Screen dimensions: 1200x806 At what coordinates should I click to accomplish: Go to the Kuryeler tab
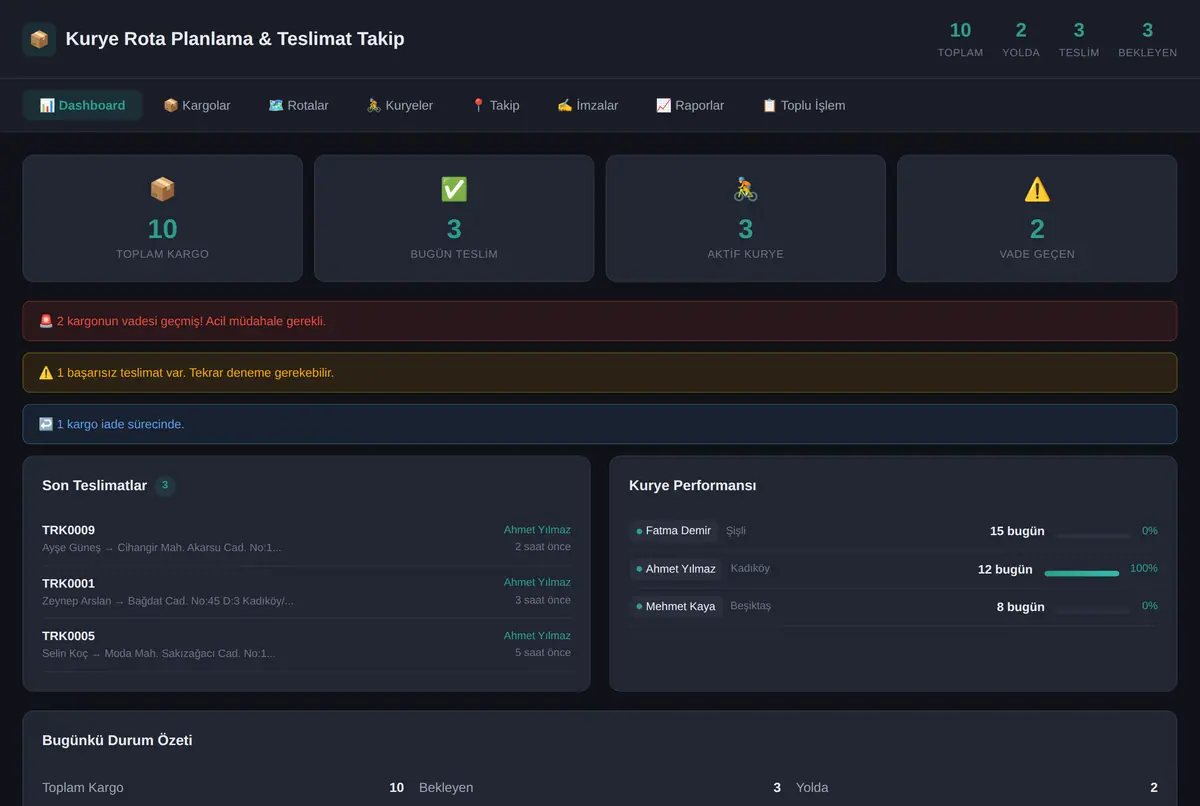pyautogui.click(x=399, y=105)
